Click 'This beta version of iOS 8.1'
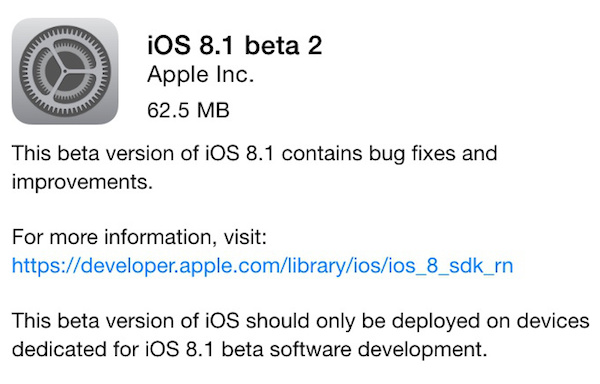 (143, 154)
